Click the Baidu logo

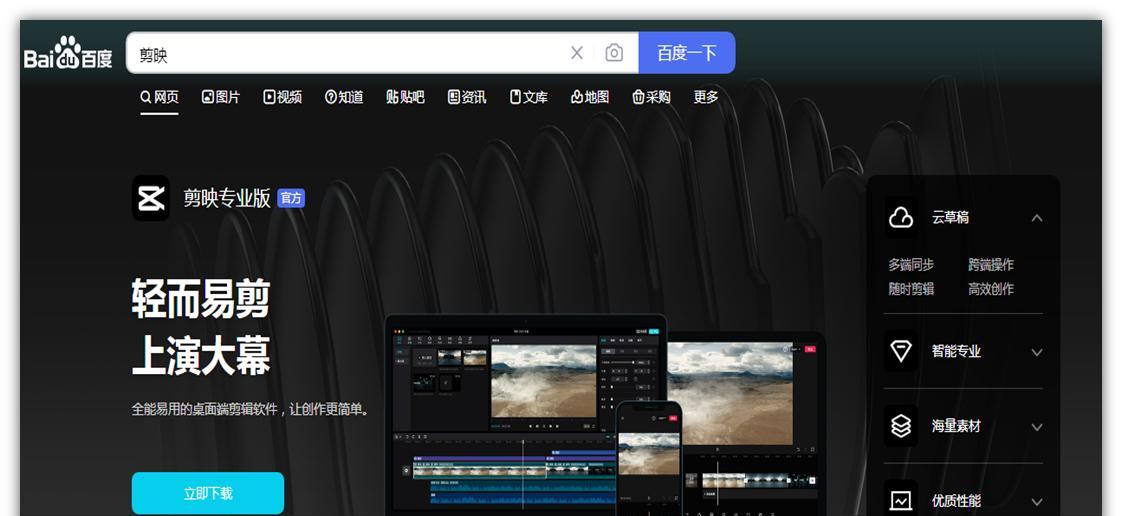[68, 53]
